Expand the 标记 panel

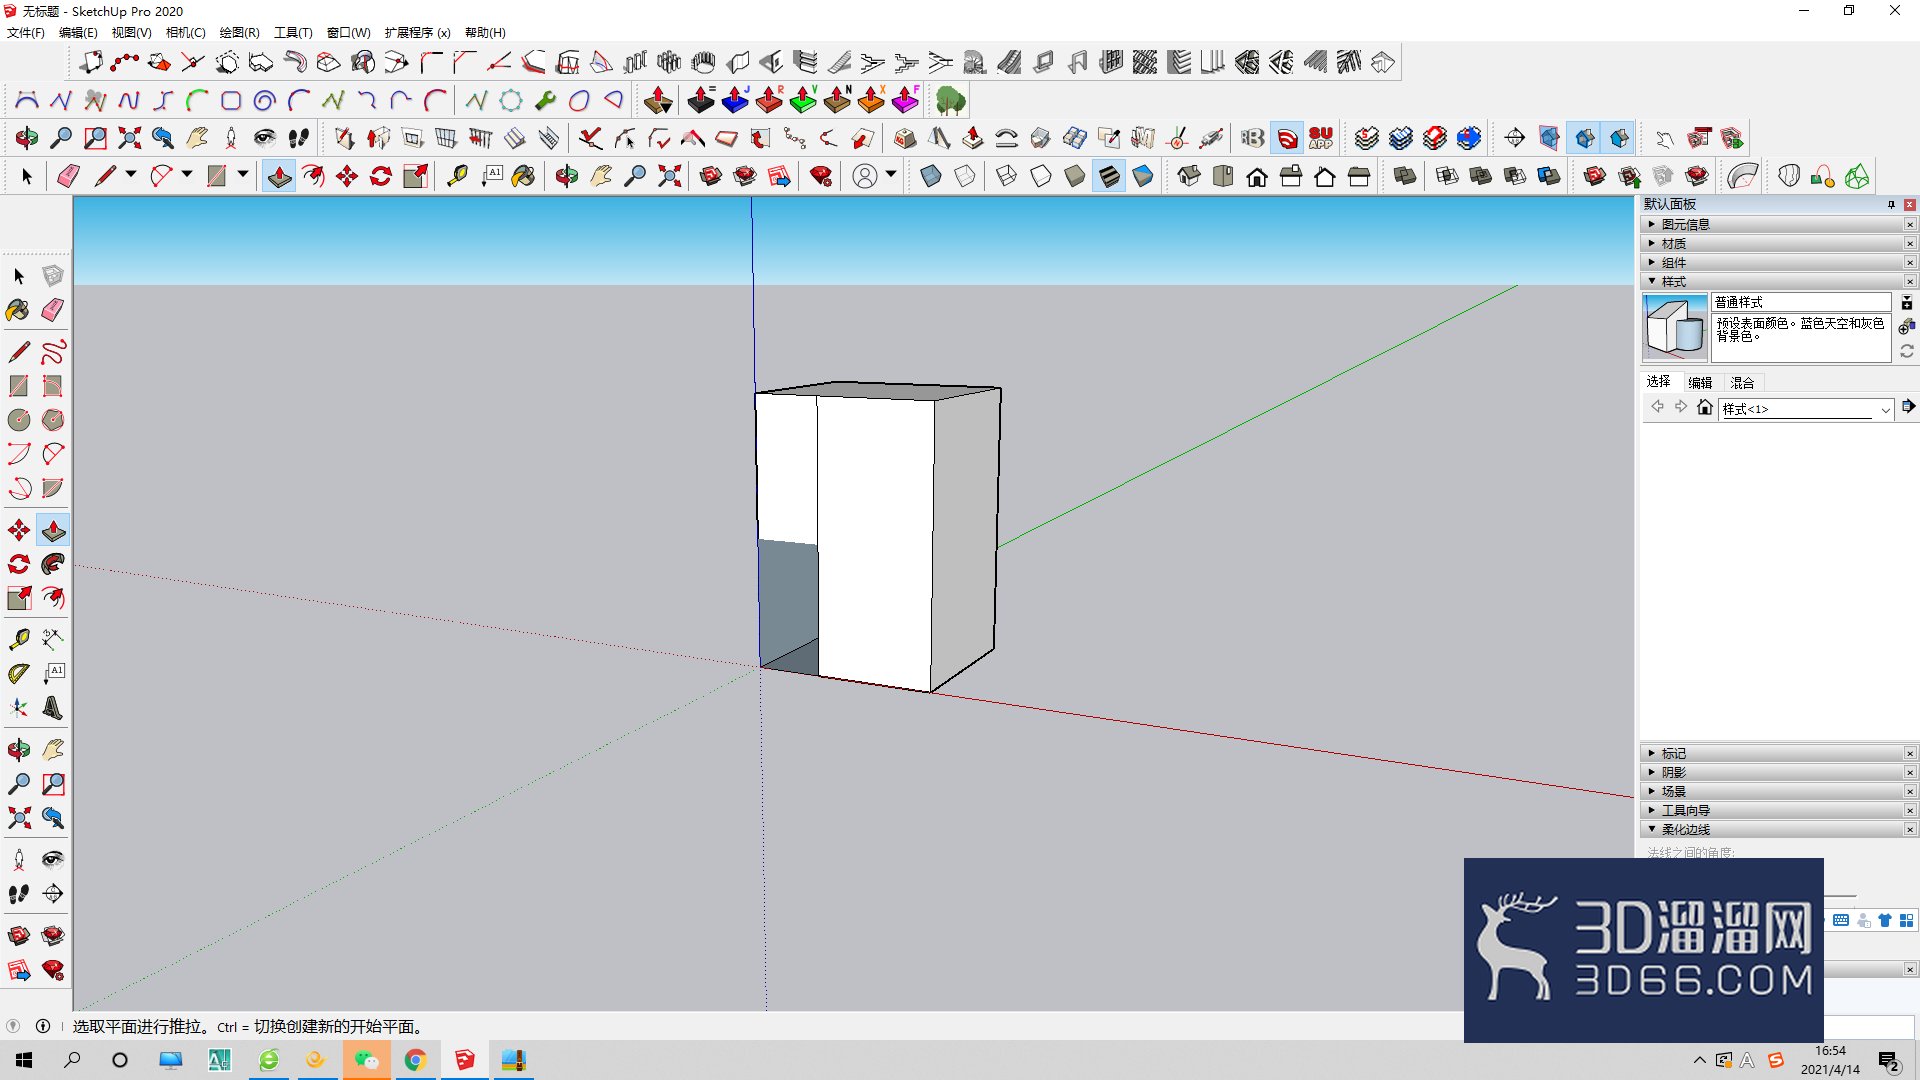point(1771,753)
